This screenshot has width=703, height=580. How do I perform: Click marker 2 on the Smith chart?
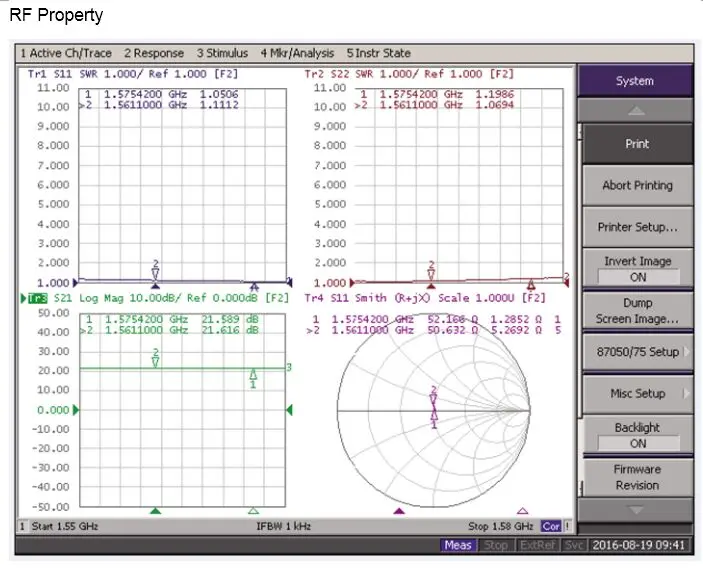pyautogui.click(x=433, y=399)
